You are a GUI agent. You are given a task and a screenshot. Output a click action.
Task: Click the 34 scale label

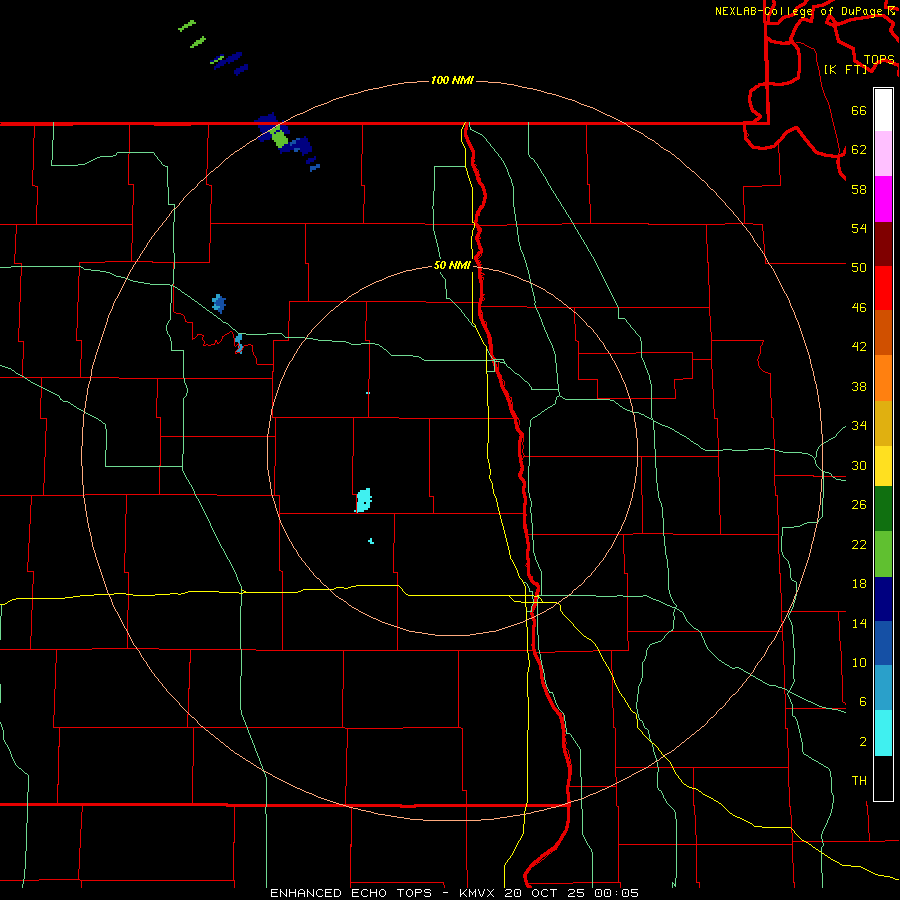(859, 426)
